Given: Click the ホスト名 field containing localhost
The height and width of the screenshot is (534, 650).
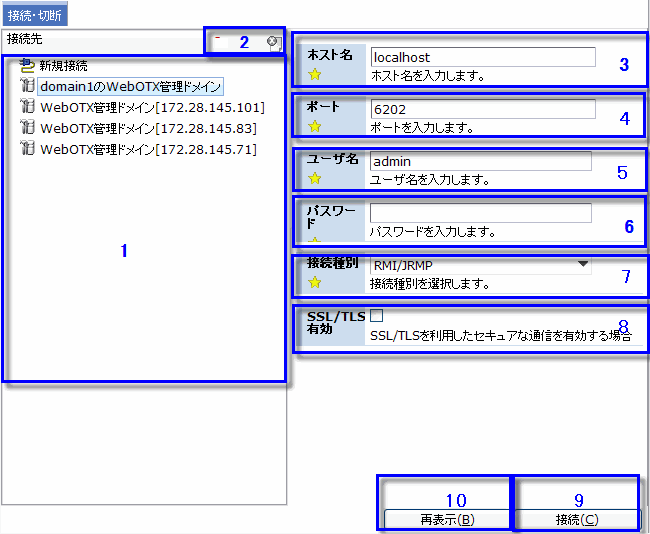Looking at the screenshot, I should [x=482, y=58].
